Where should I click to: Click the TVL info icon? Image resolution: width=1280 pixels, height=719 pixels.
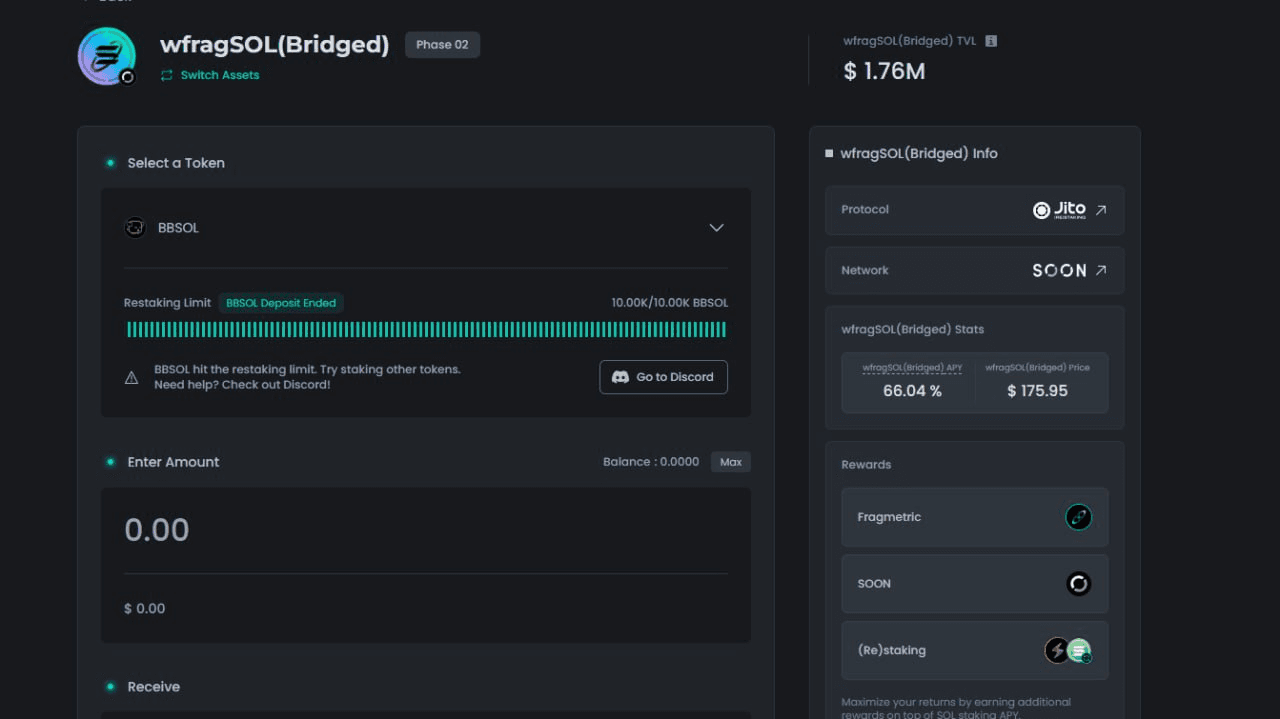tap(991, 41)
